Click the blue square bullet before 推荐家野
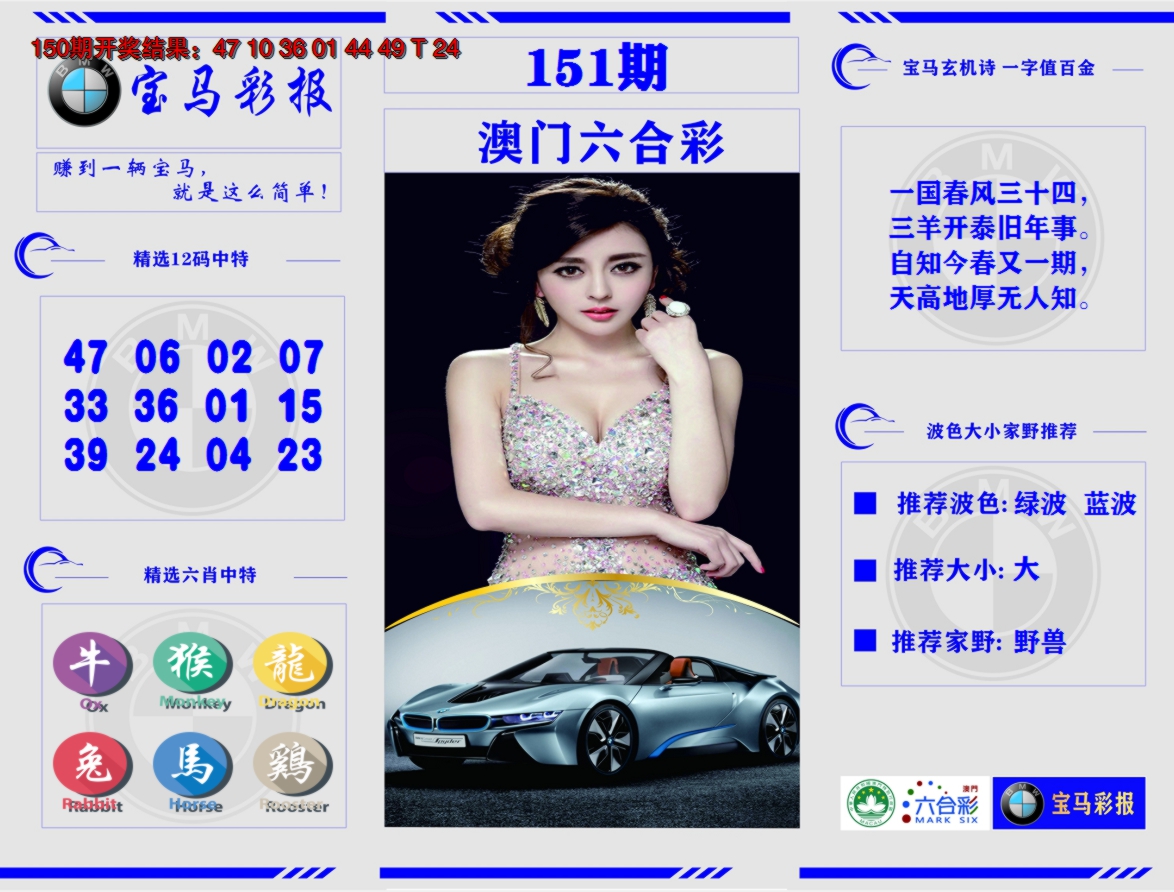The width and height of the screenshot is (1174, 892). [x=866, y=640]
